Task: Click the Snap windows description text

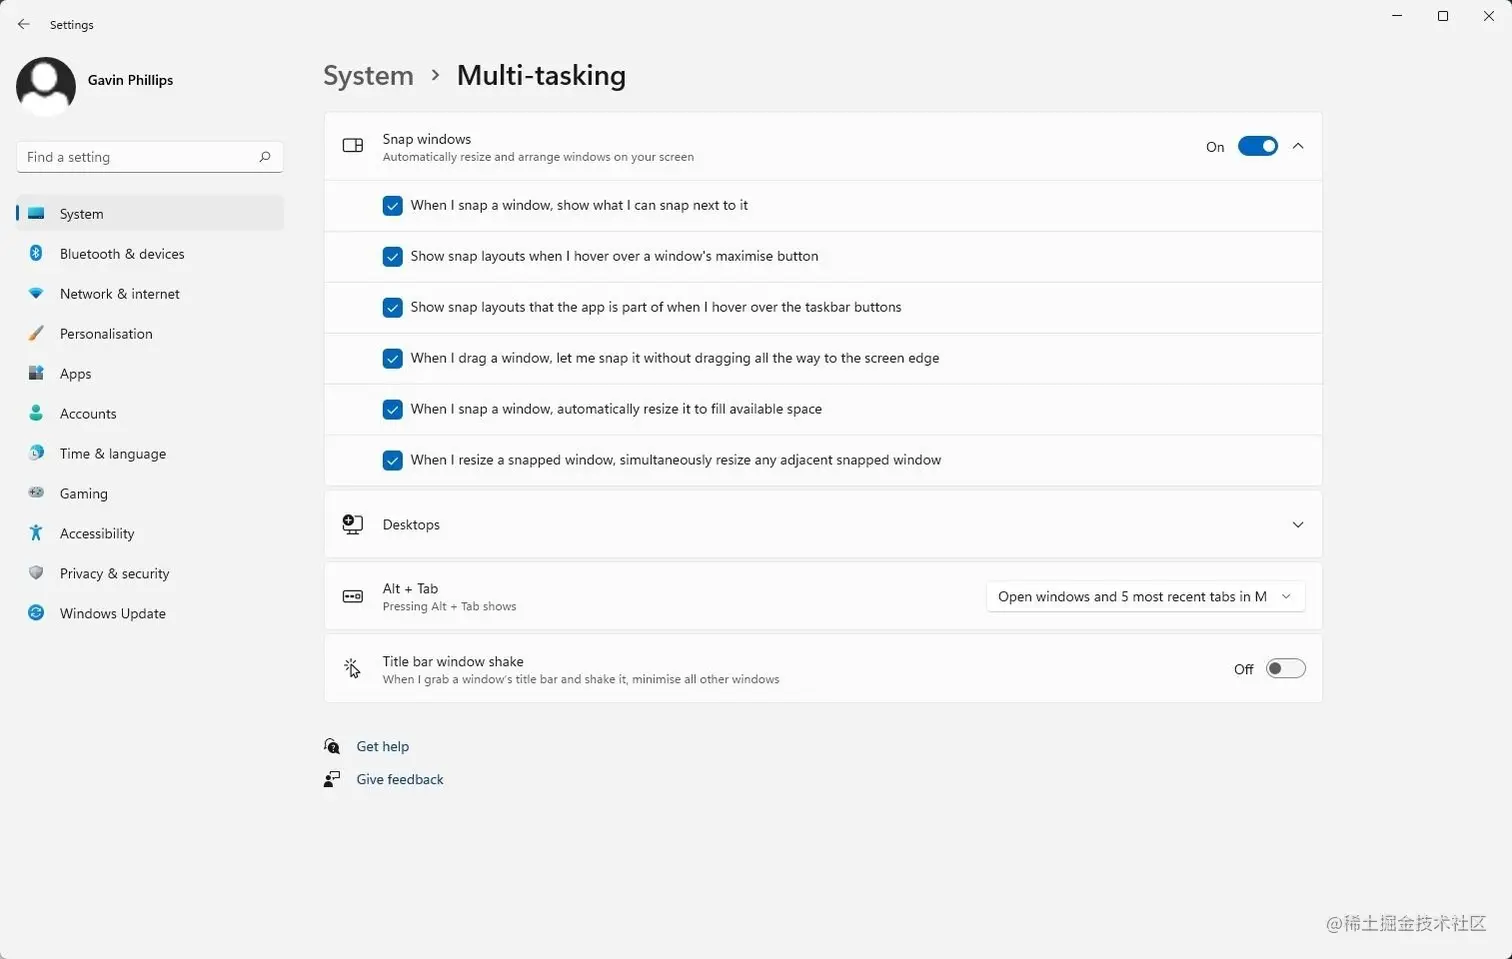Action: point(538,157)
